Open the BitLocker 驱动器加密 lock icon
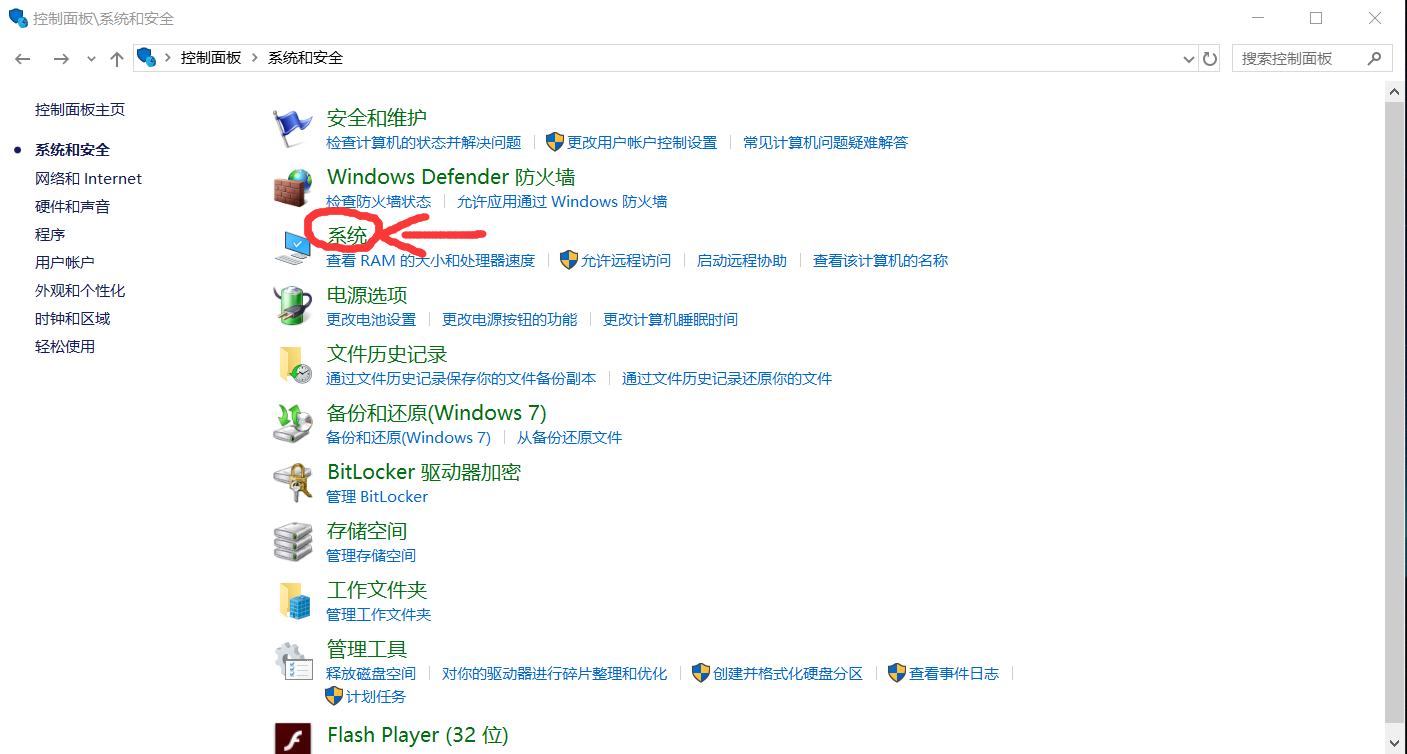Screen dimensions: 1407x754 (293, 482)
